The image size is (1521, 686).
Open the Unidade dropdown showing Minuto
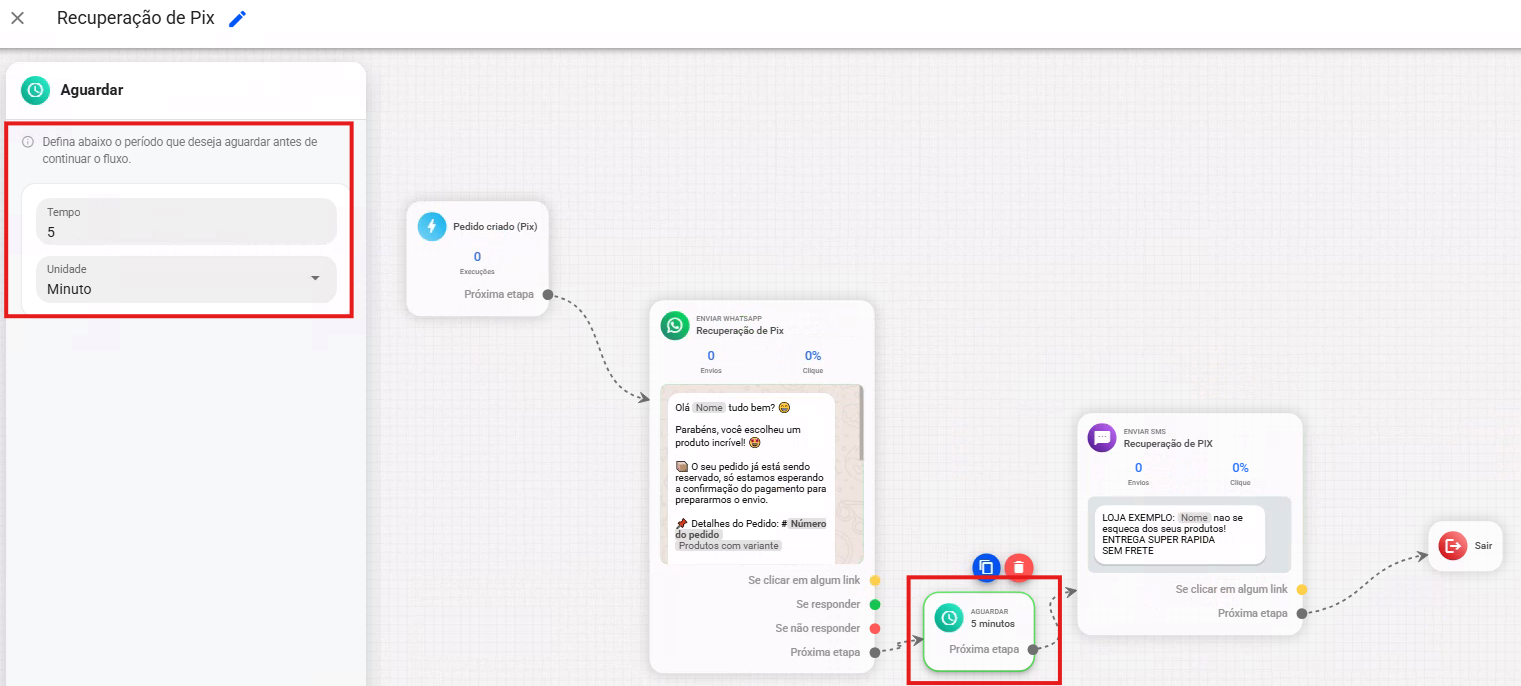[x=186, y=280]
